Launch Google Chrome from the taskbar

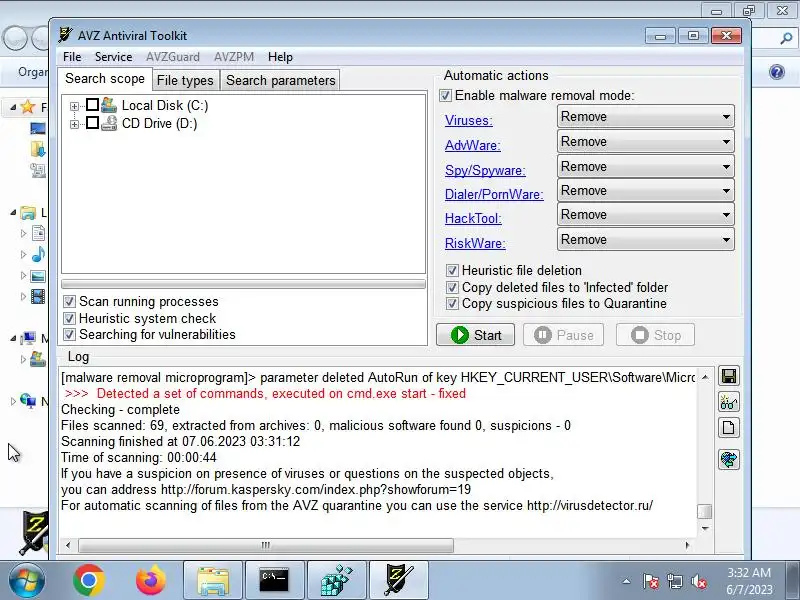89,581
